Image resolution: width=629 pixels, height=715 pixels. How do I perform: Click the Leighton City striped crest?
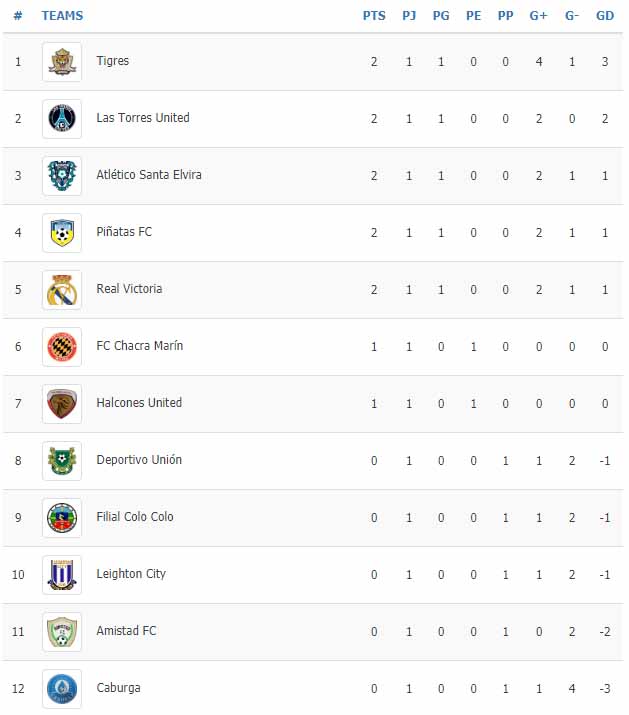[62, 575]
